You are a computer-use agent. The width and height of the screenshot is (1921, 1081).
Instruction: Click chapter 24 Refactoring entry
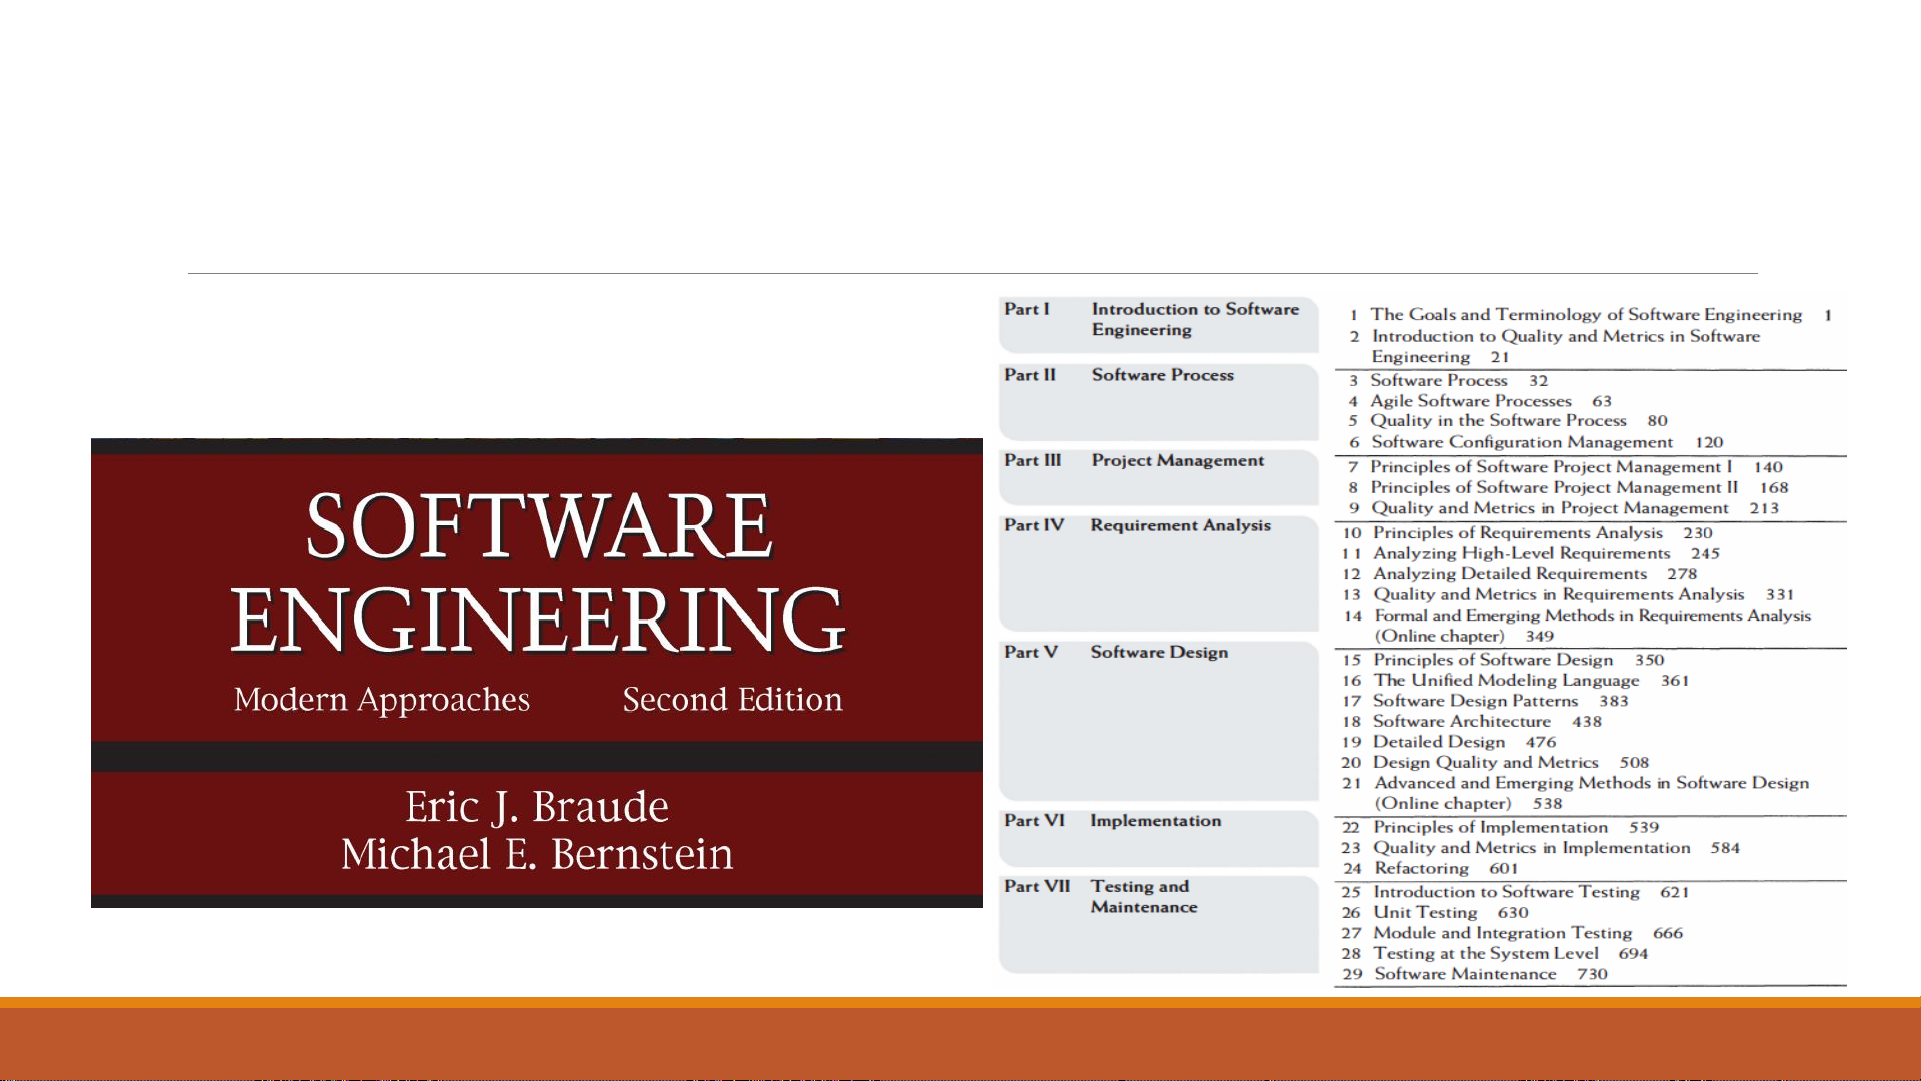(x=1421, y=869)
